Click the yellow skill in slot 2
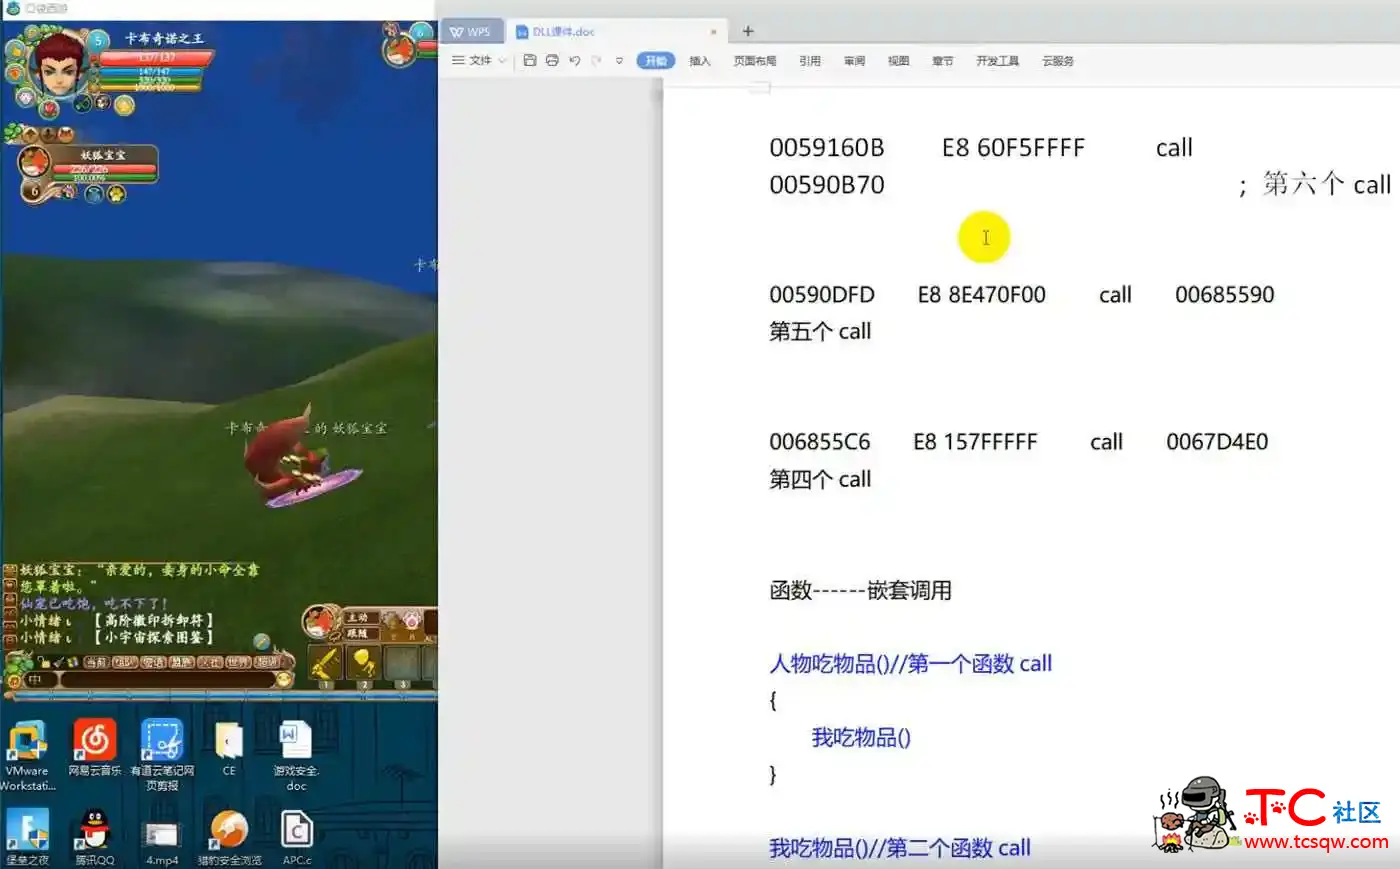This screenshot has height=869, width=1400. click(364, 663)
